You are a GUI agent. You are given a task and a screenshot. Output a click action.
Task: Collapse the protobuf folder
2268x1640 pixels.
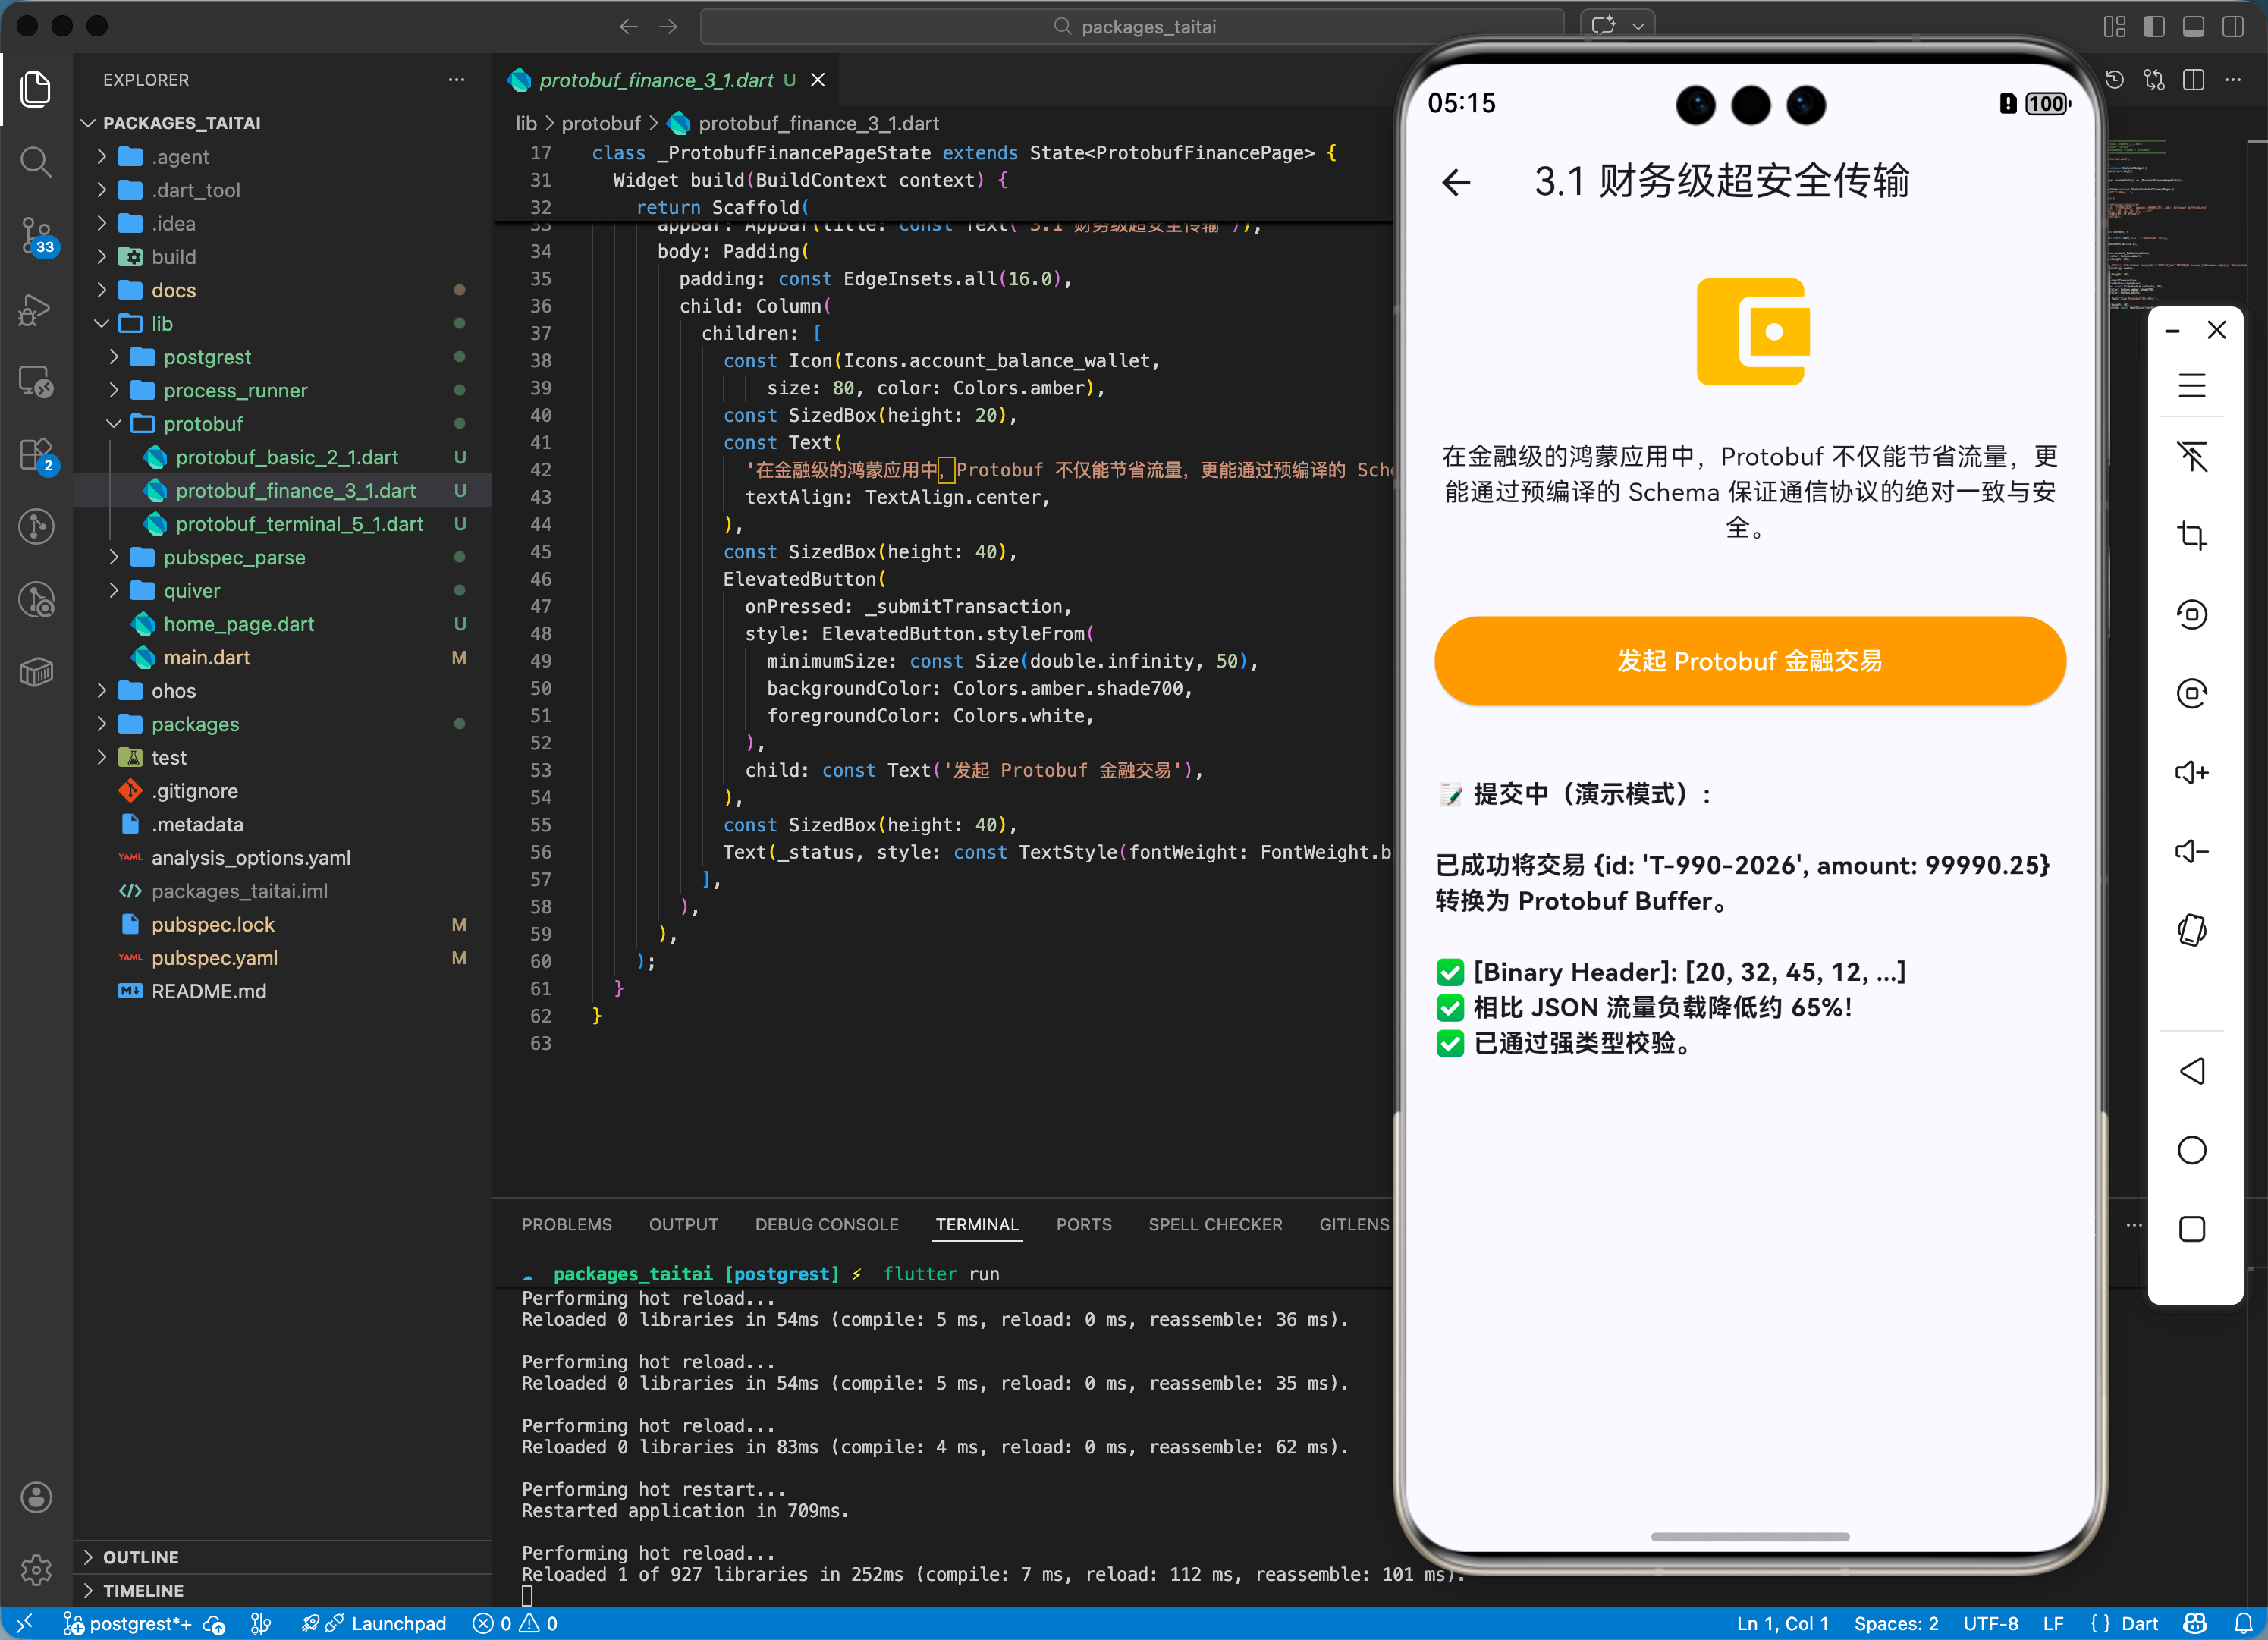203,424
